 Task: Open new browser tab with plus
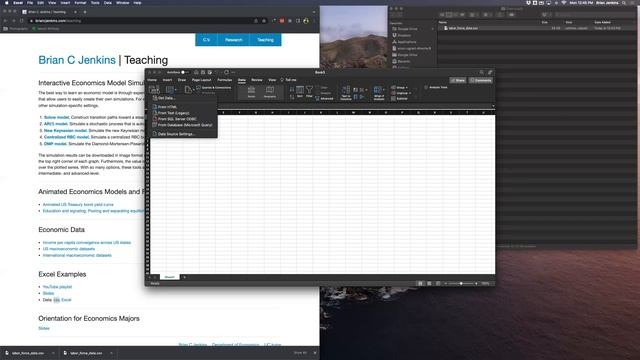84,12
